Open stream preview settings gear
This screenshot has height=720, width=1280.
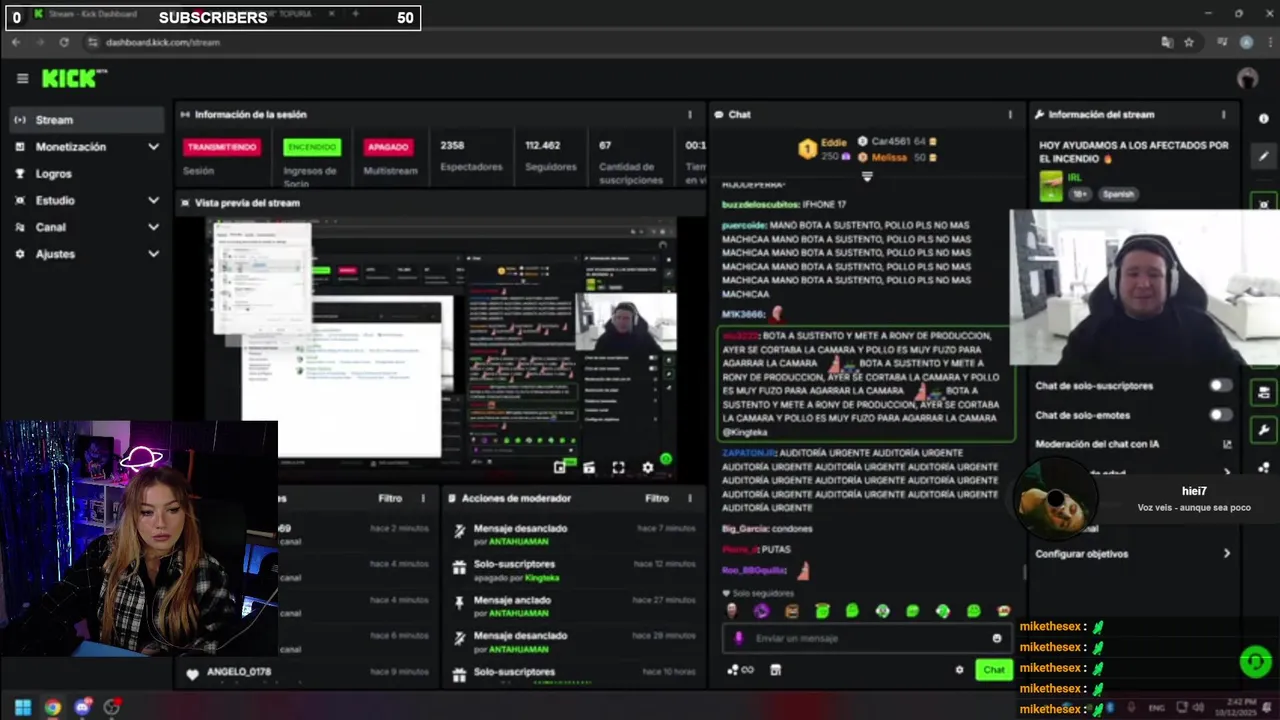point(647,467)
